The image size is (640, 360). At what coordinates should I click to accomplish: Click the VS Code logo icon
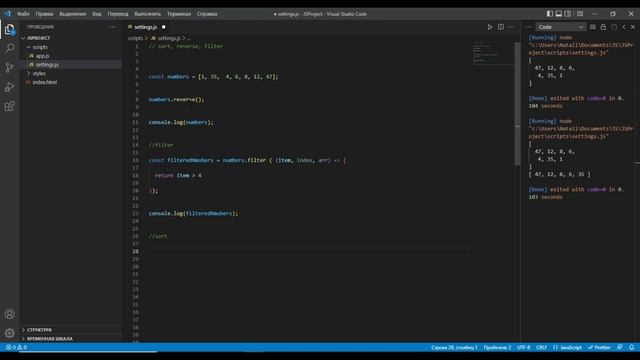coord(7,13)
